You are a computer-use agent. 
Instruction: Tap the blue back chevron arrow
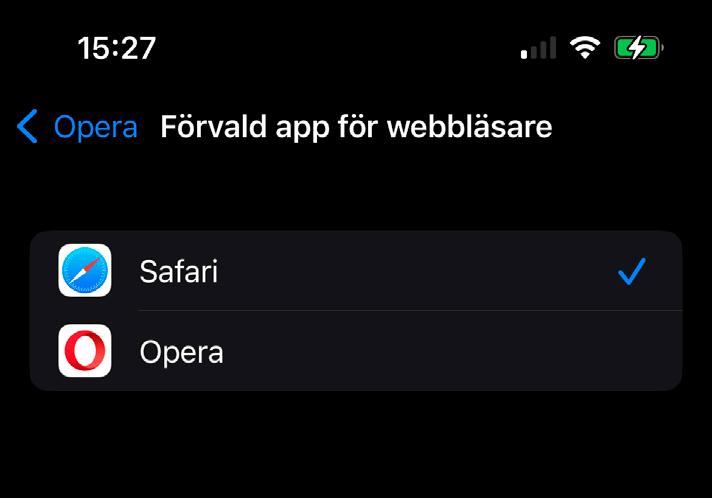[x=27, y=126]
